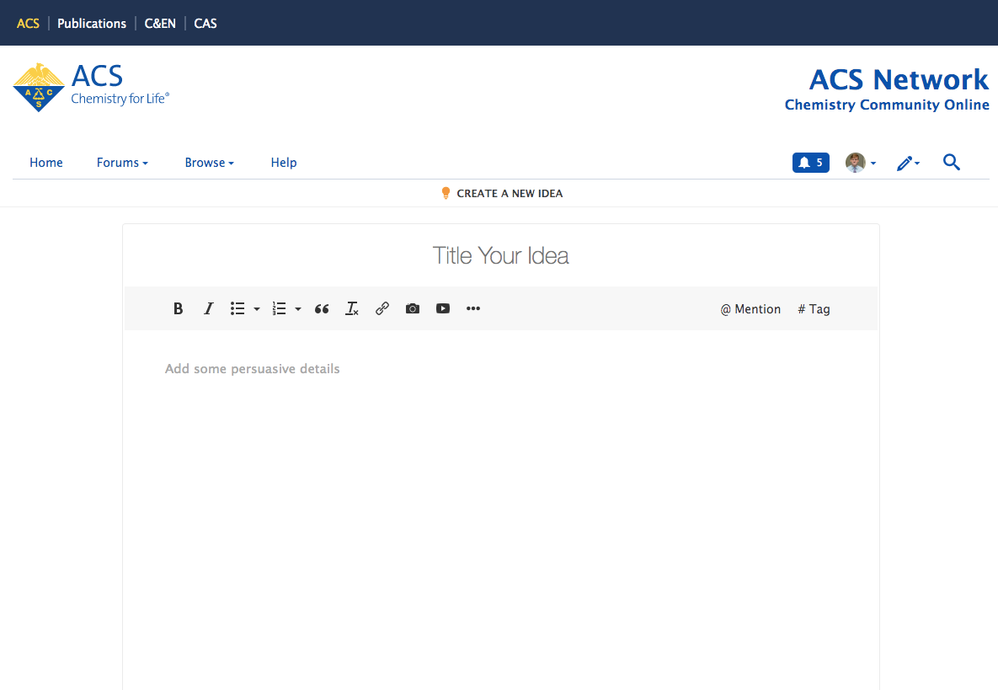Viewport: 998px width, 690px height.
Task: Expand the bulleted list dropdown arrow
Action: pyautogui.click(x=257, y=309)
